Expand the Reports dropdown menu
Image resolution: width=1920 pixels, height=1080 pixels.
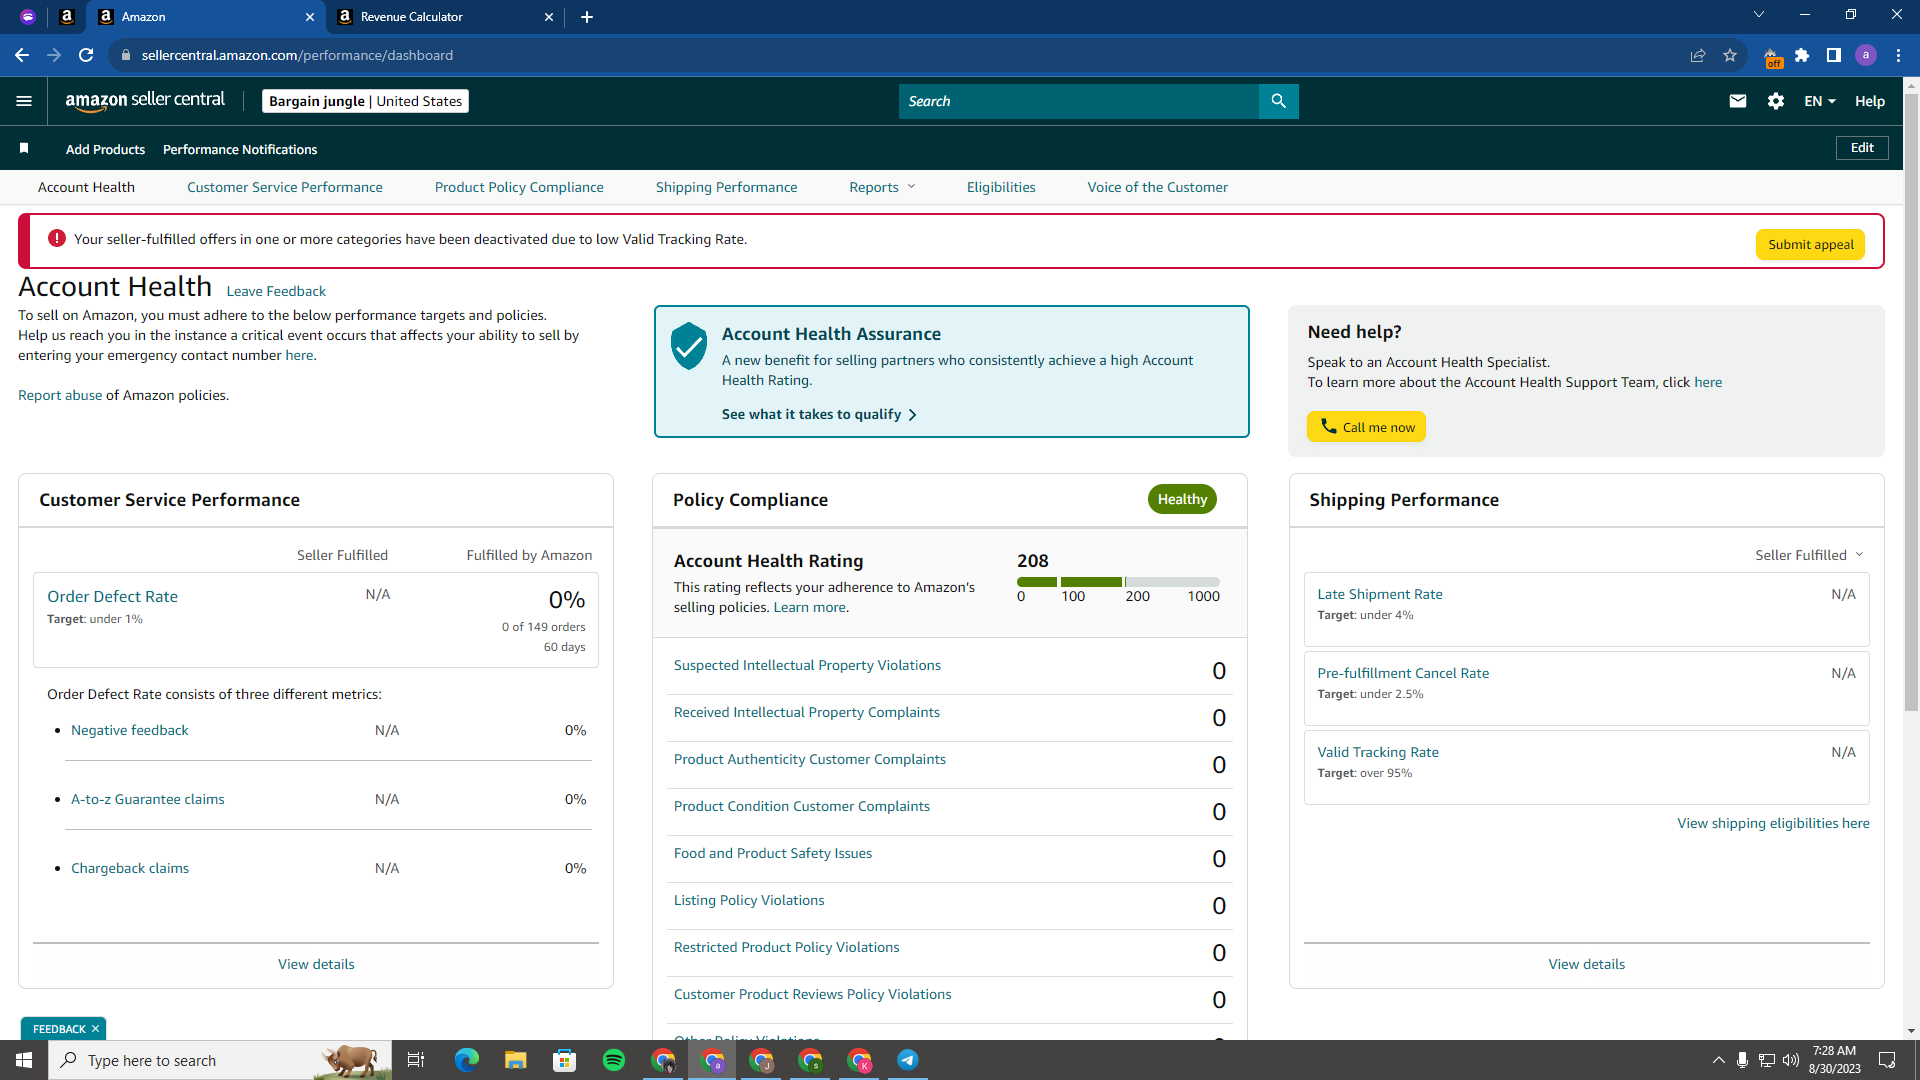pos(882,187)
